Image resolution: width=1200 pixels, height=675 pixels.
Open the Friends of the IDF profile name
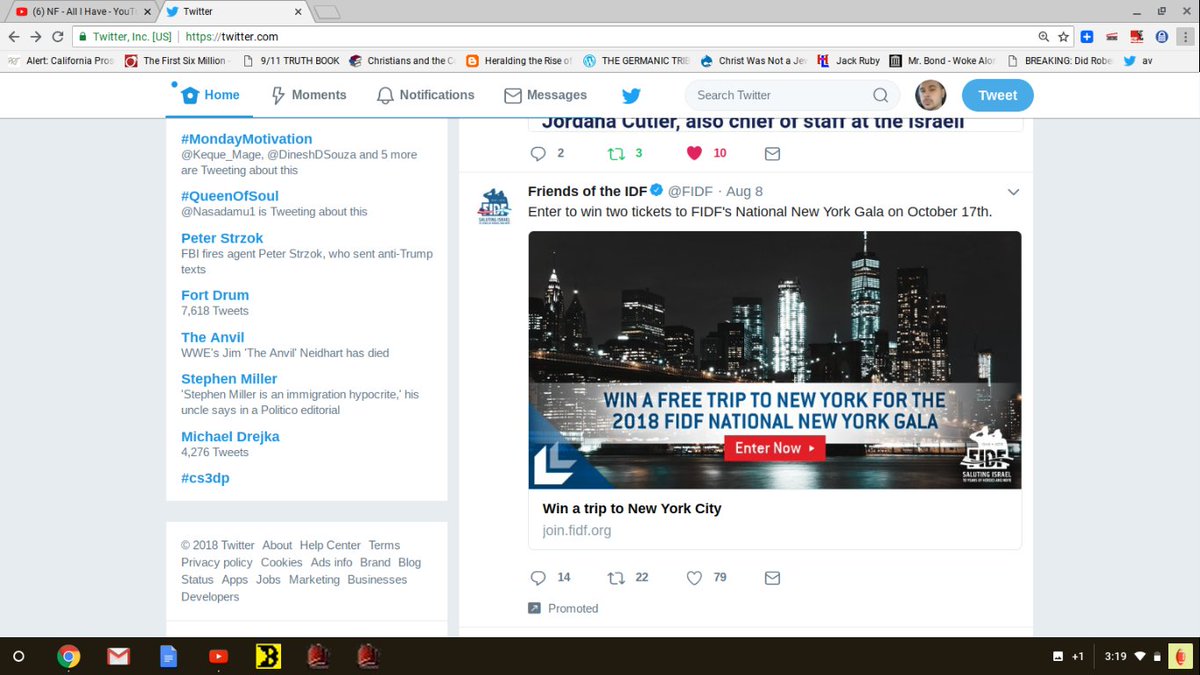(587, 191)
